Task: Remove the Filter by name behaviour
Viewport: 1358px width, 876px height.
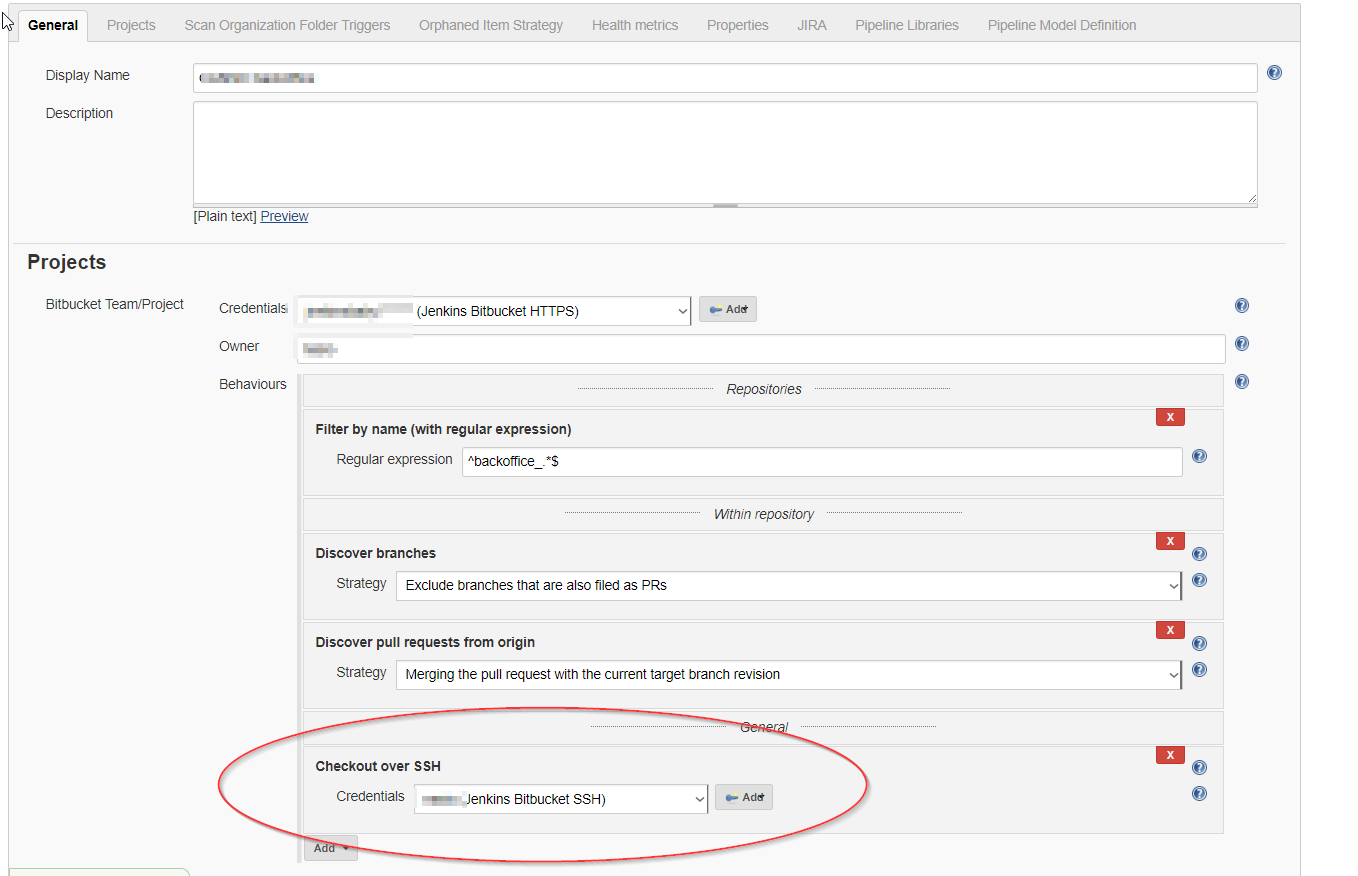Action: pyautogui.click(x=1170, y=417)
